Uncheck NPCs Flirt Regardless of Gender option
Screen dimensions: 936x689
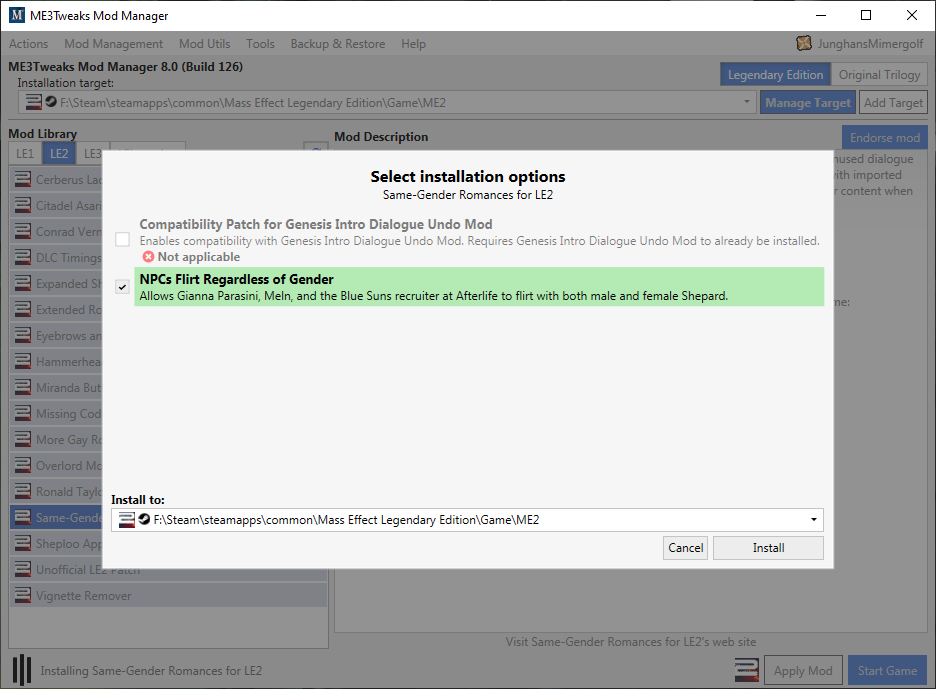(x=122, y=287)
